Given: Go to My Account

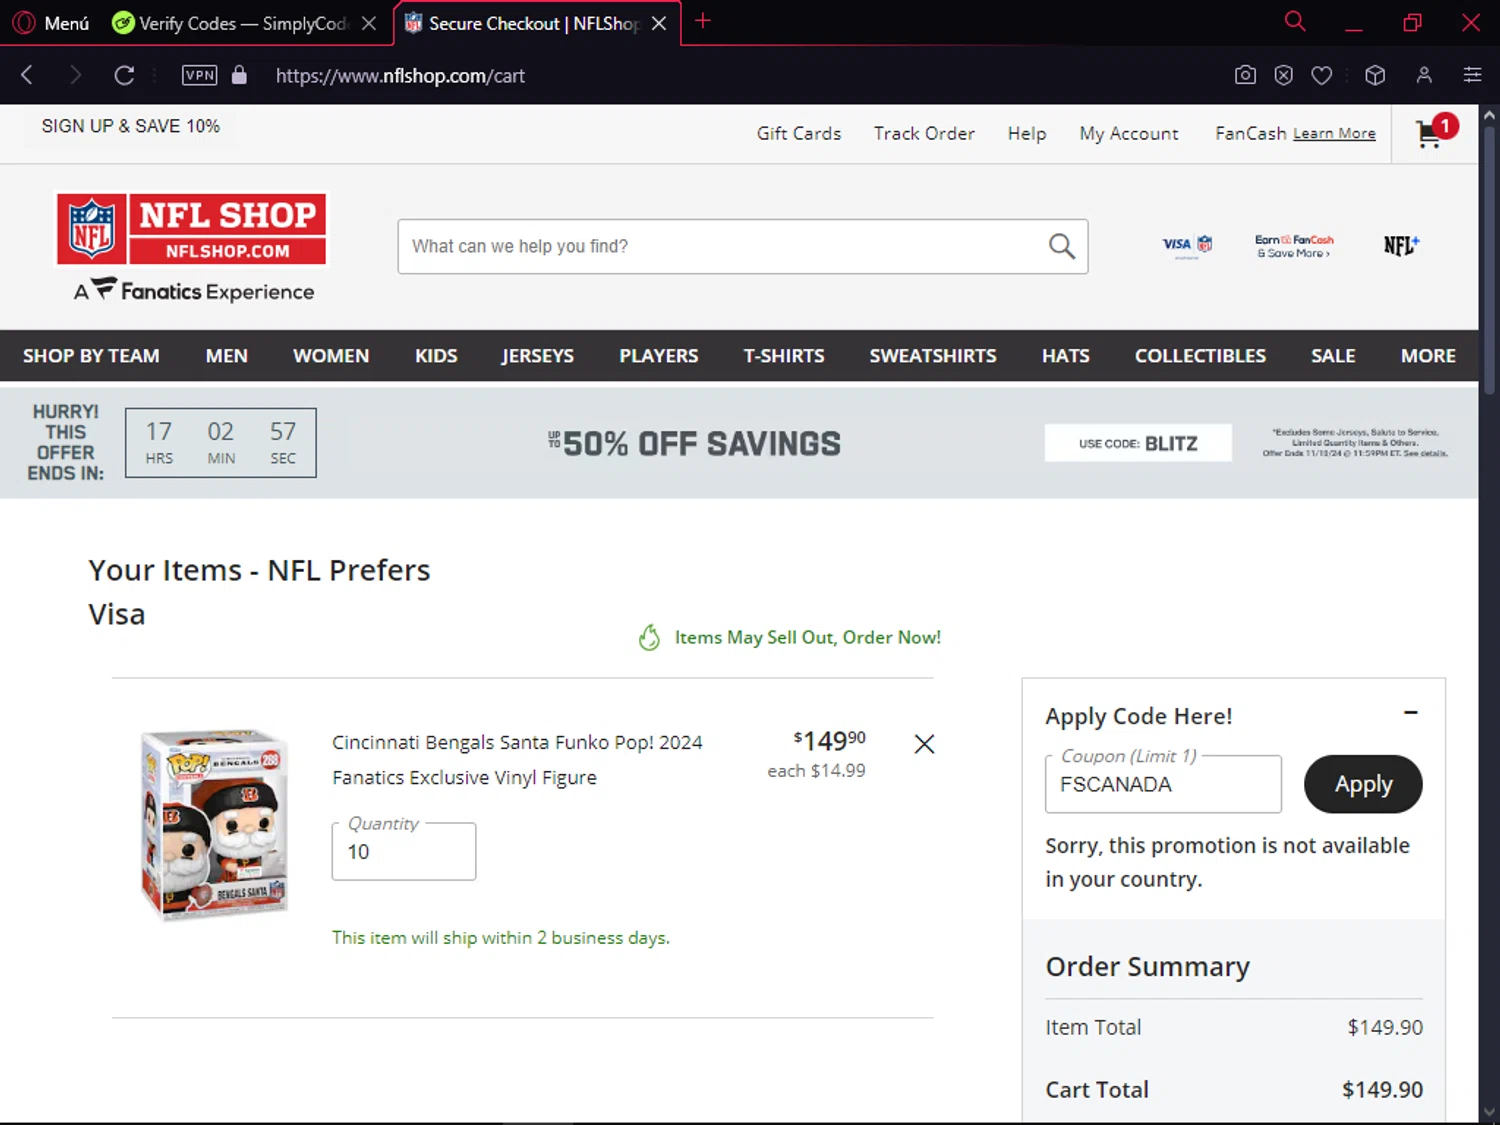Looking at the screenshot, I should (1129, 133).
